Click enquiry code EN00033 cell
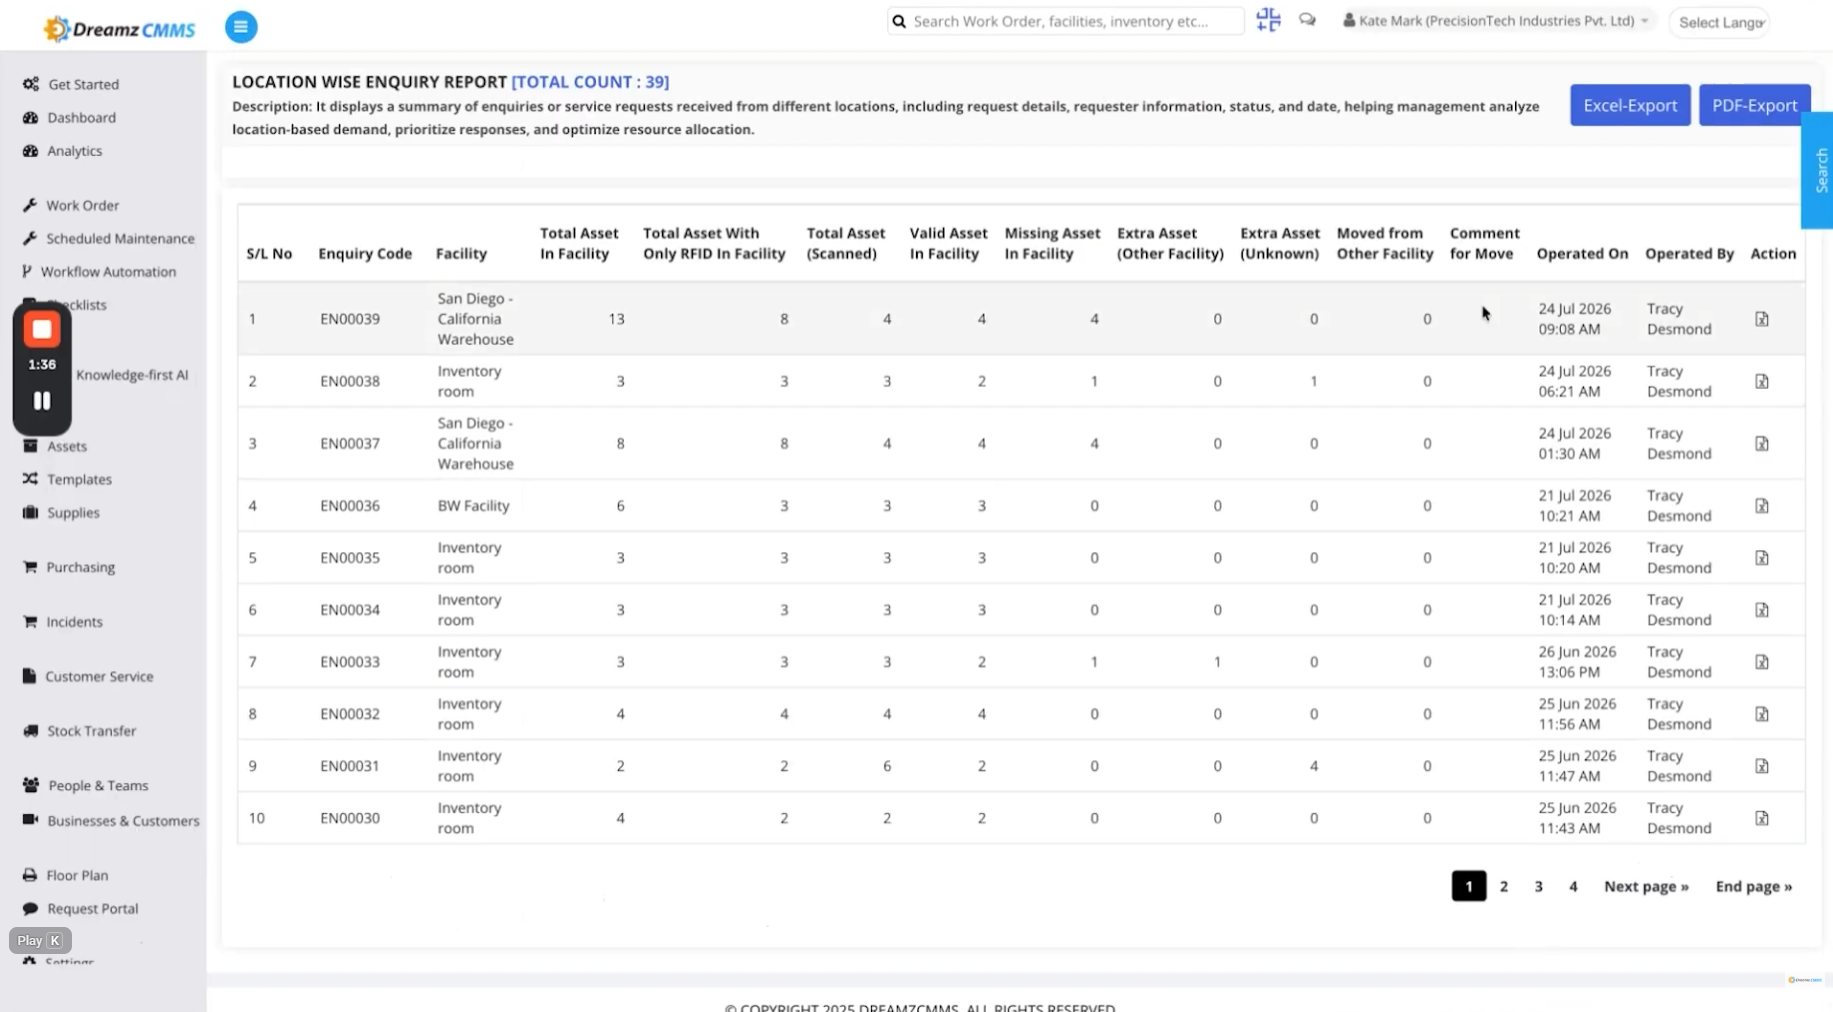Viewport: 1833px width, 1012px height. click(x=350, y=662)
